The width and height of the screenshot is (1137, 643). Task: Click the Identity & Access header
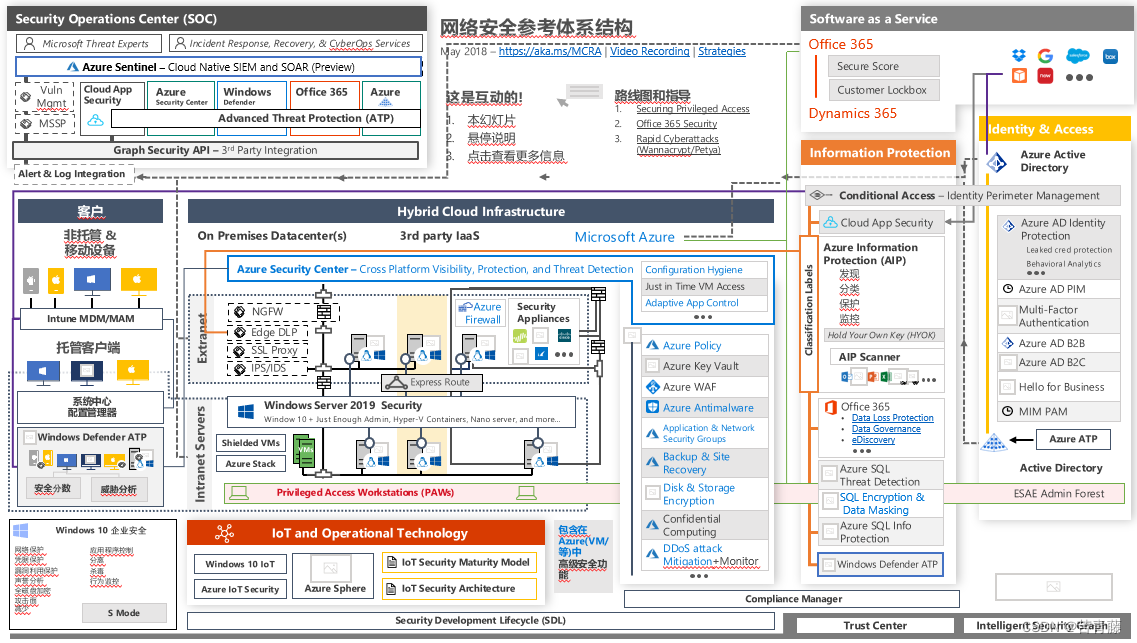tap(1054, 129)
